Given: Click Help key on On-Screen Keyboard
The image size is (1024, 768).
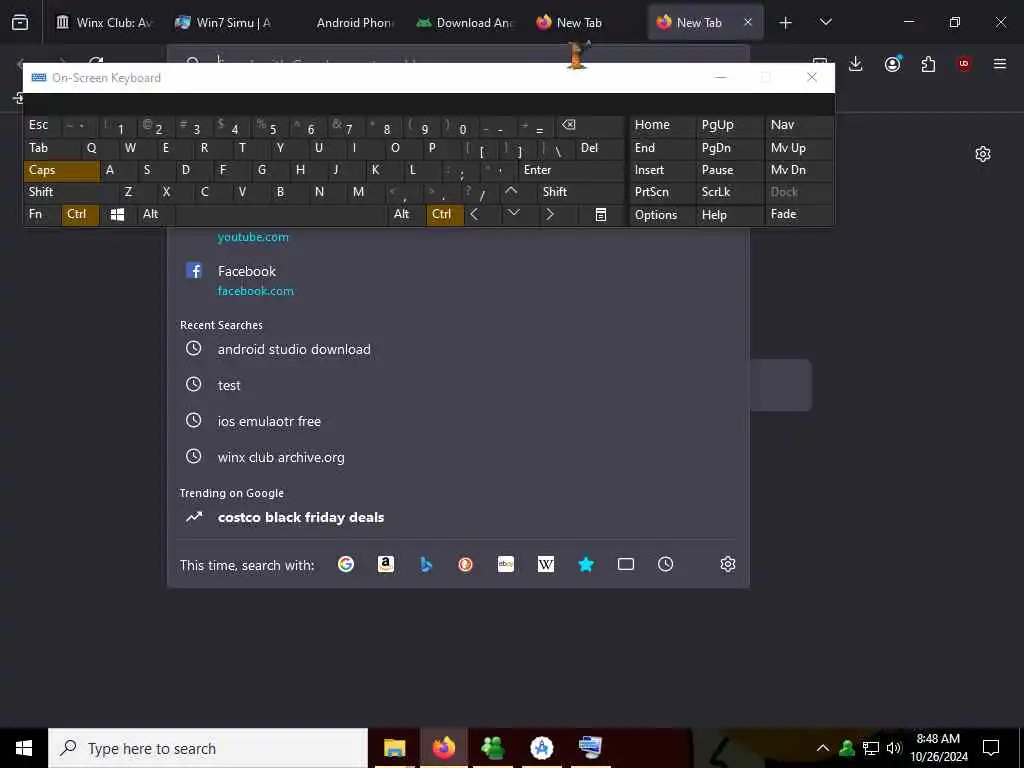Looking at the screenshot, I should coord(729,215).
